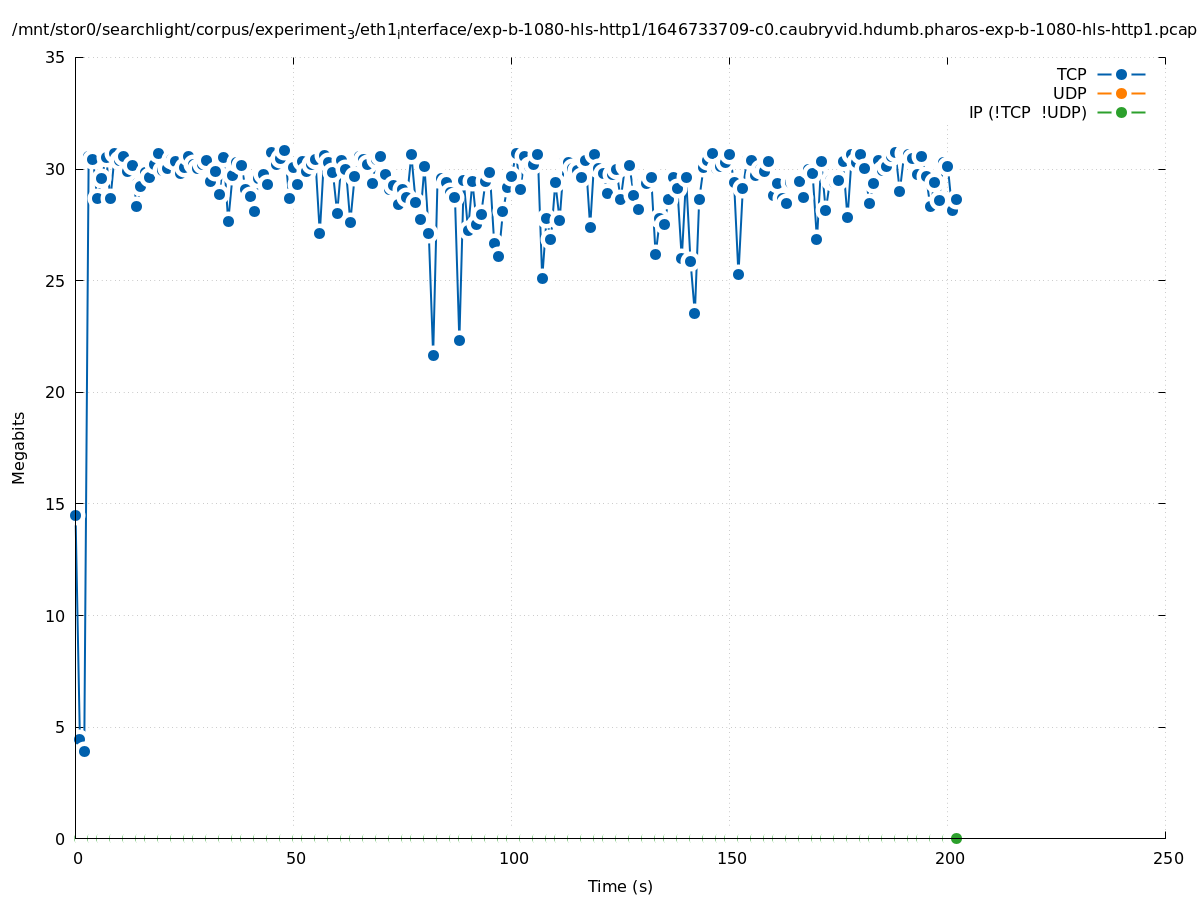Click the Megabits y-axis label
This screenshot has height=900, width=1197.
[19, 447]
